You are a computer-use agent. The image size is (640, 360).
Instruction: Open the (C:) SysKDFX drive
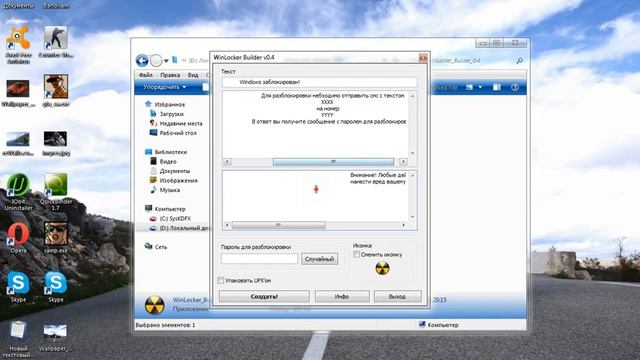coord(171,219)
